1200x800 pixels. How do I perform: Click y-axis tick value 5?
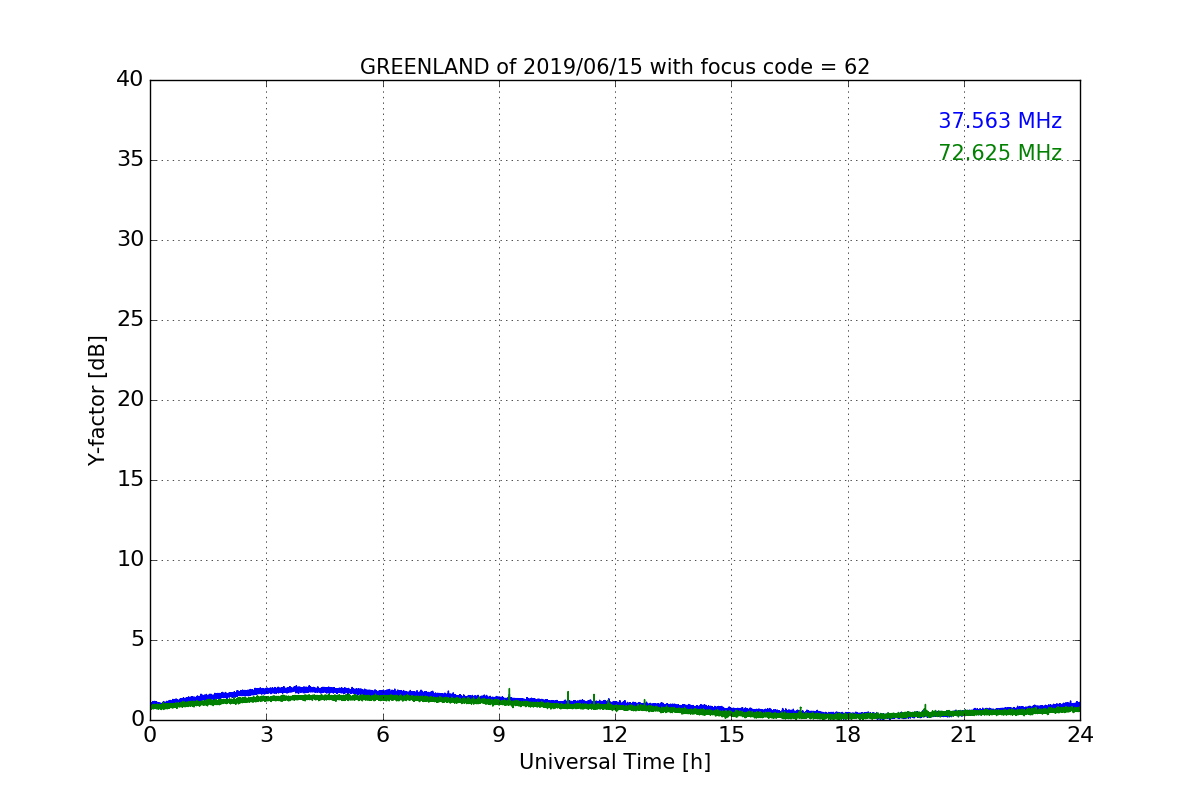tap(137, 640)
